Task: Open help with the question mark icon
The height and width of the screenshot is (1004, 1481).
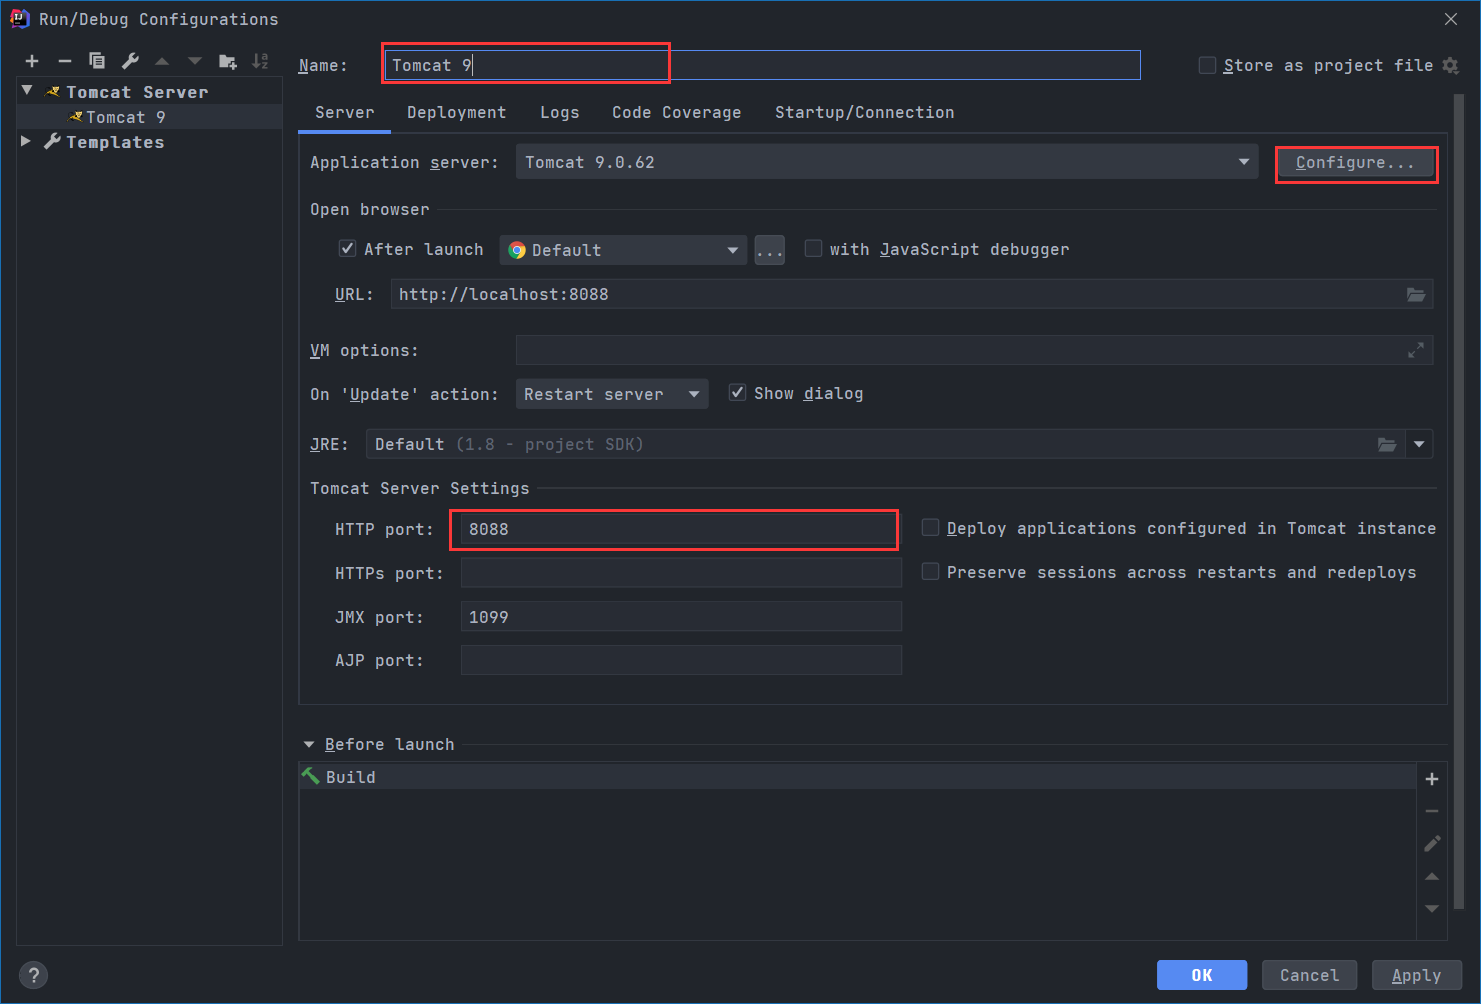Action: point(33,975)
